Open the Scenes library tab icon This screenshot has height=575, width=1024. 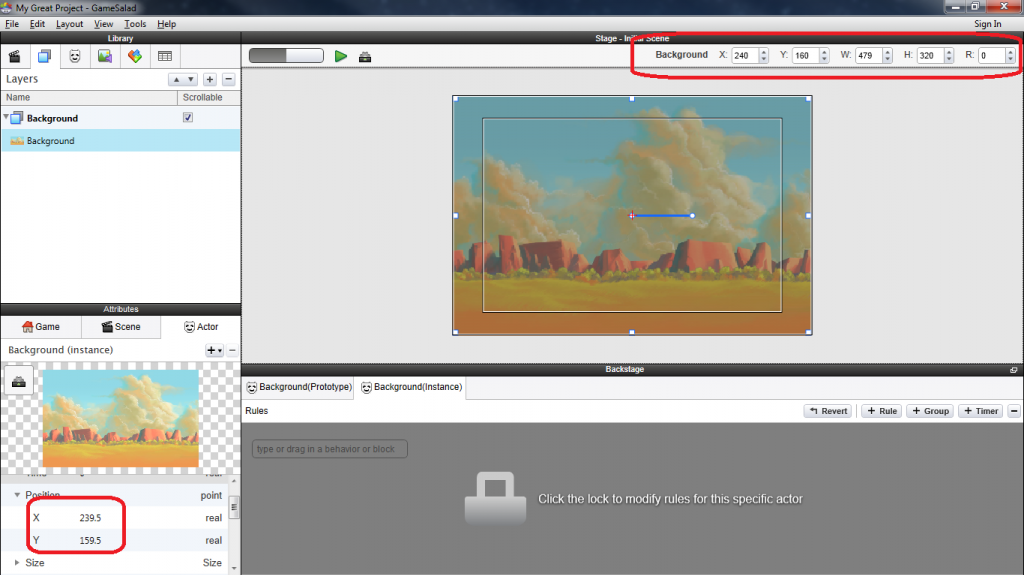(x=14, y=56)
